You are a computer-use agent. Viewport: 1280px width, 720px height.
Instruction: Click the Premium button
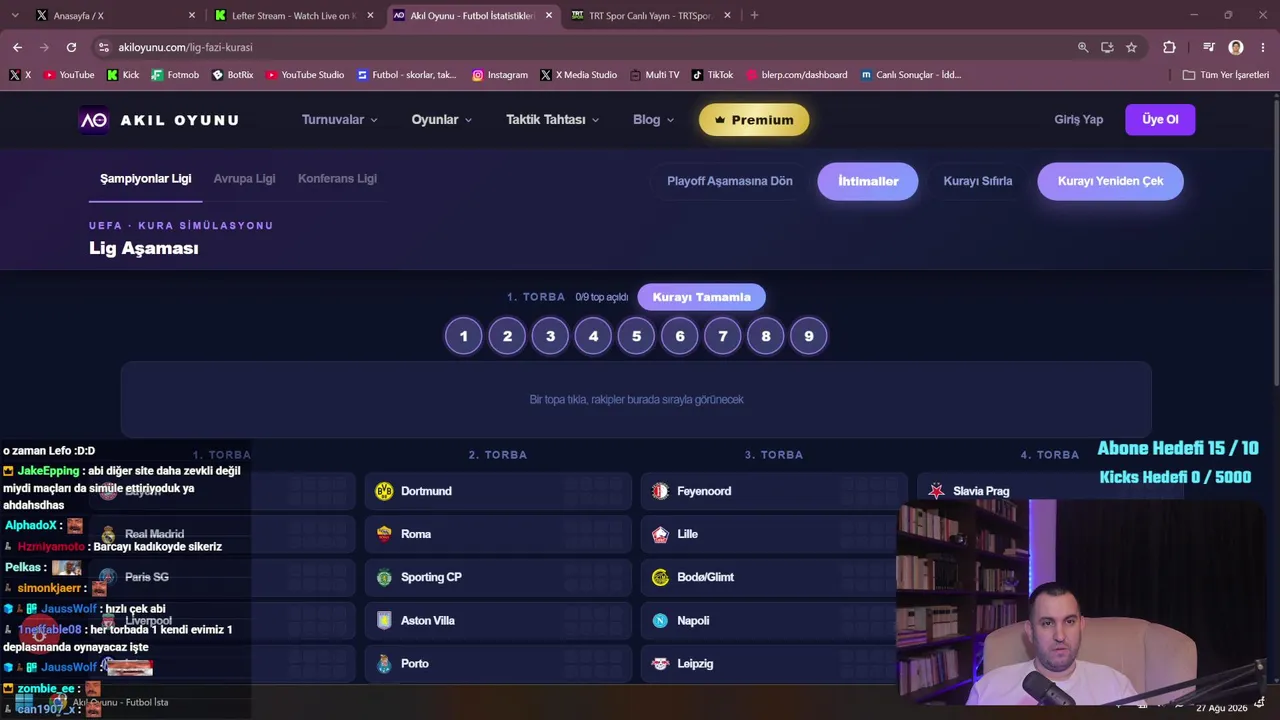(754, 120)
